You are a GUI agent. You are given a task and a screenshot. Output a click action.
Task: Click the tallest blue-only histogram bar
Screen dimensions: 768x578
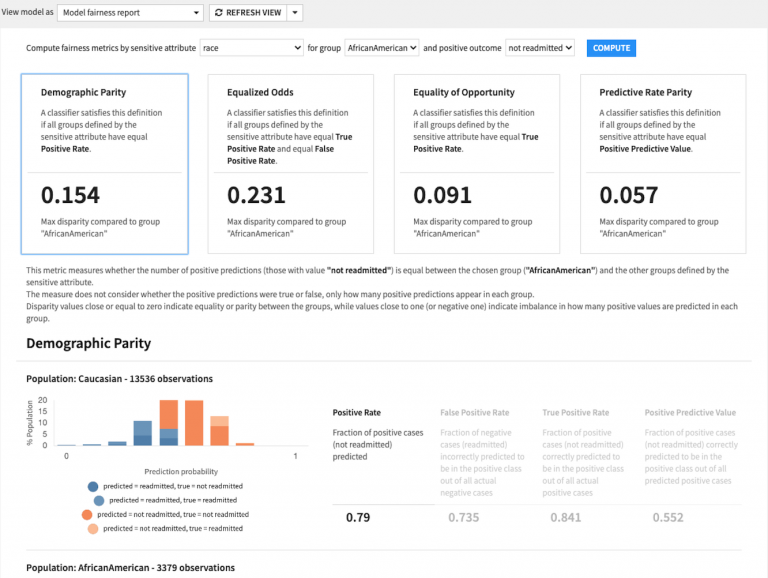(143, 434)
